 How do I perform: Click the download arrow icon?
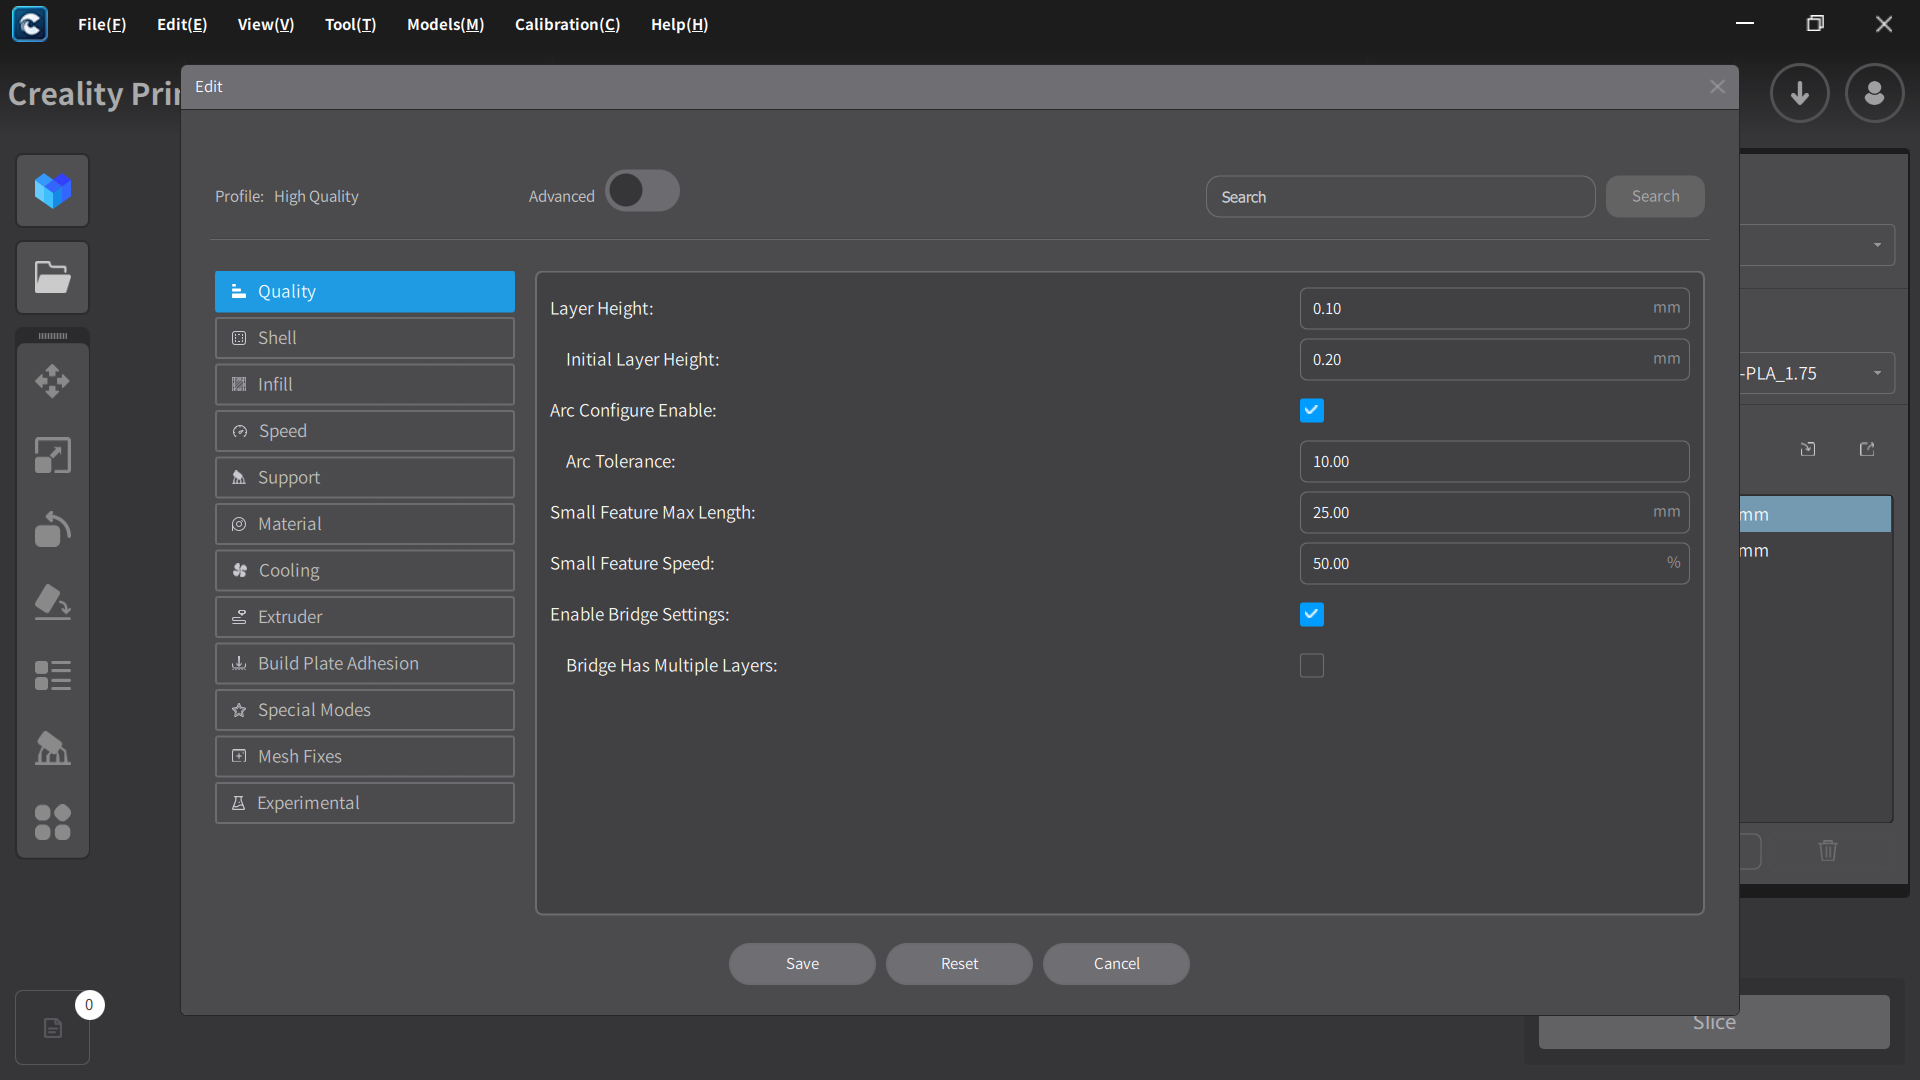(1800, 93)
